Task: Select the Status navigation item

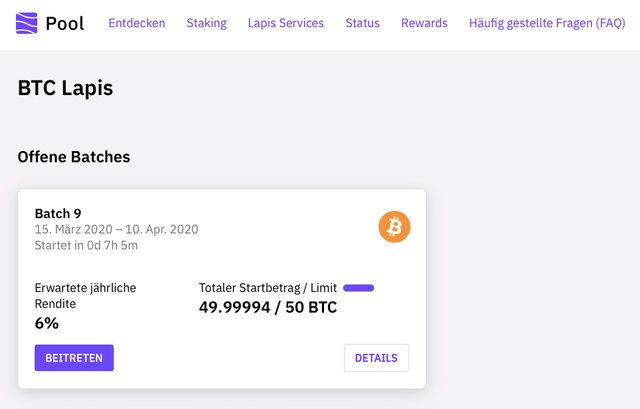Action: click(x=362, y=23)
